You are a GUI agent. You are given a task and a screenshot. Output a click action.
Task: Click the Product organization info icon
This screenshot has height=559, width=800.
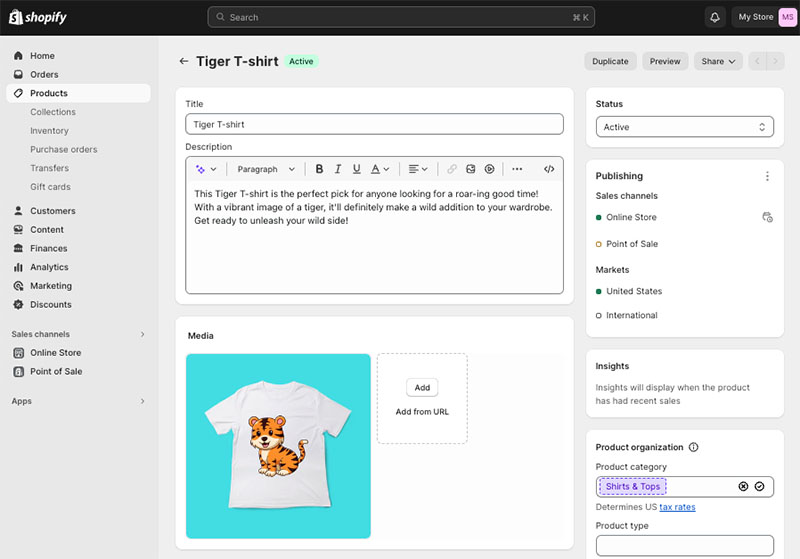(693, 447)
